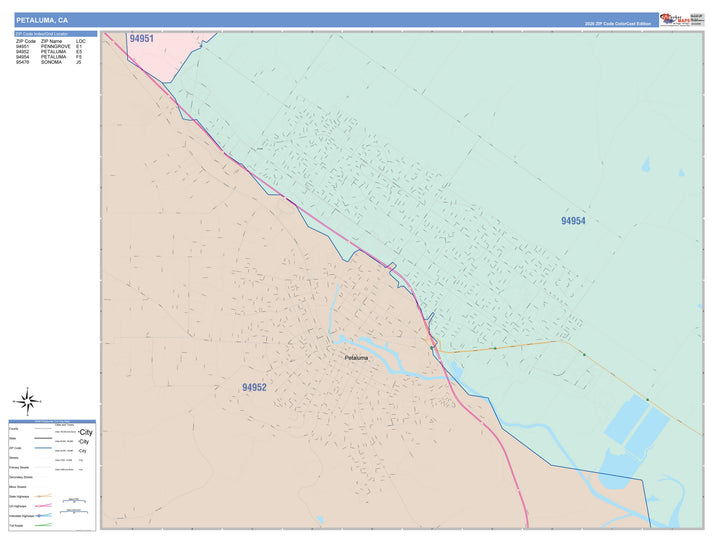Click the Secondary Streets legend label

click(x=21, y=477)
